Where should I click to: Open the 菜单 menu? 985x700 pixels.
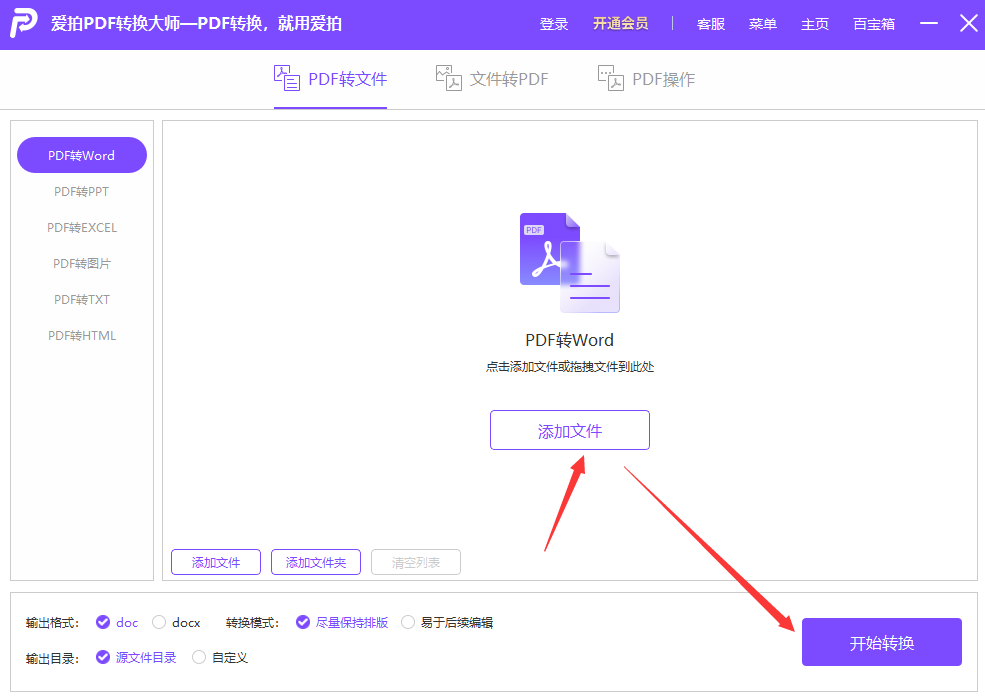[763, 24]
